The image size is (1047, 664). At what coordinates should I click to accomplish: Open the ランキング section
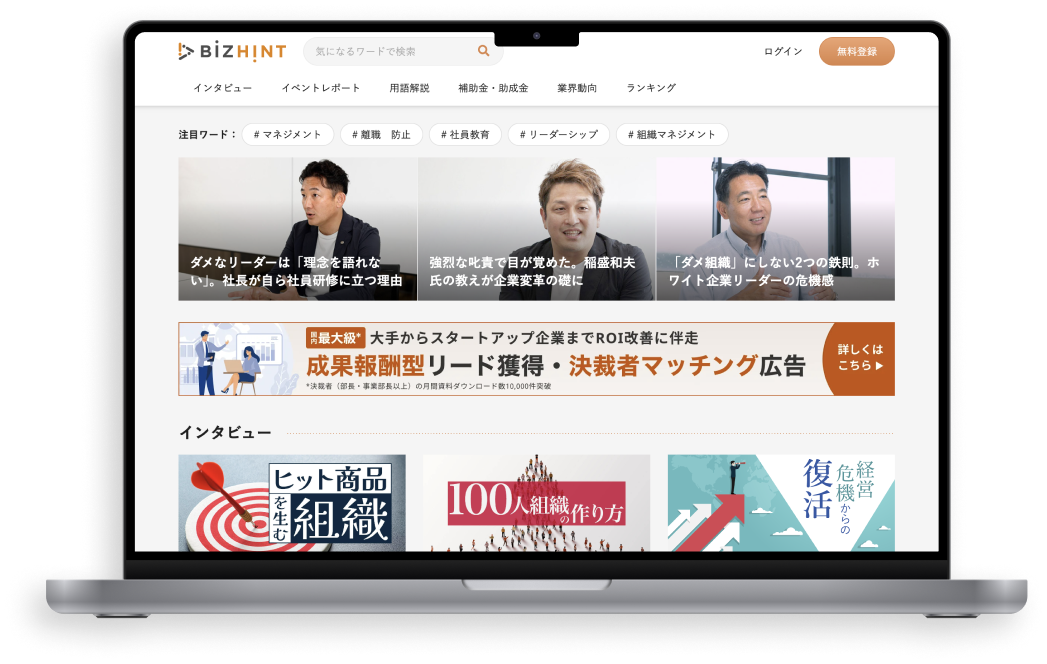[x=654, y=88]
